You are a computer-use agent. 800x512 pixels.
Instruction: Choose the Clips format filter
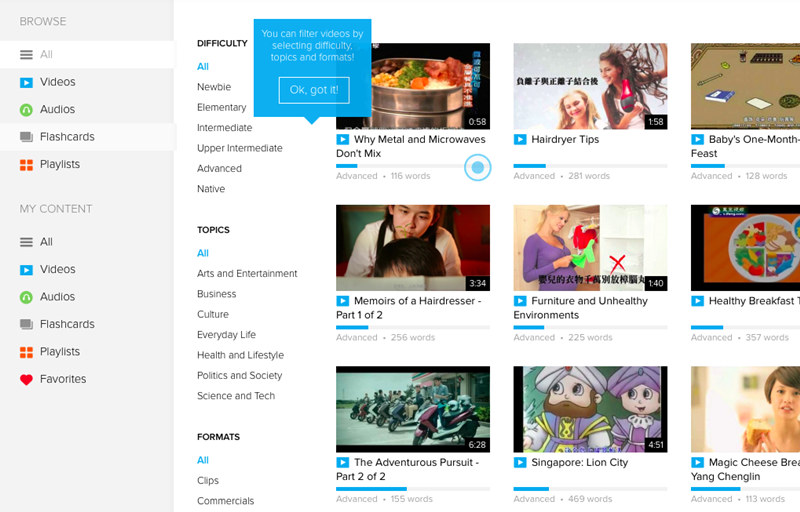pos(209,480)
